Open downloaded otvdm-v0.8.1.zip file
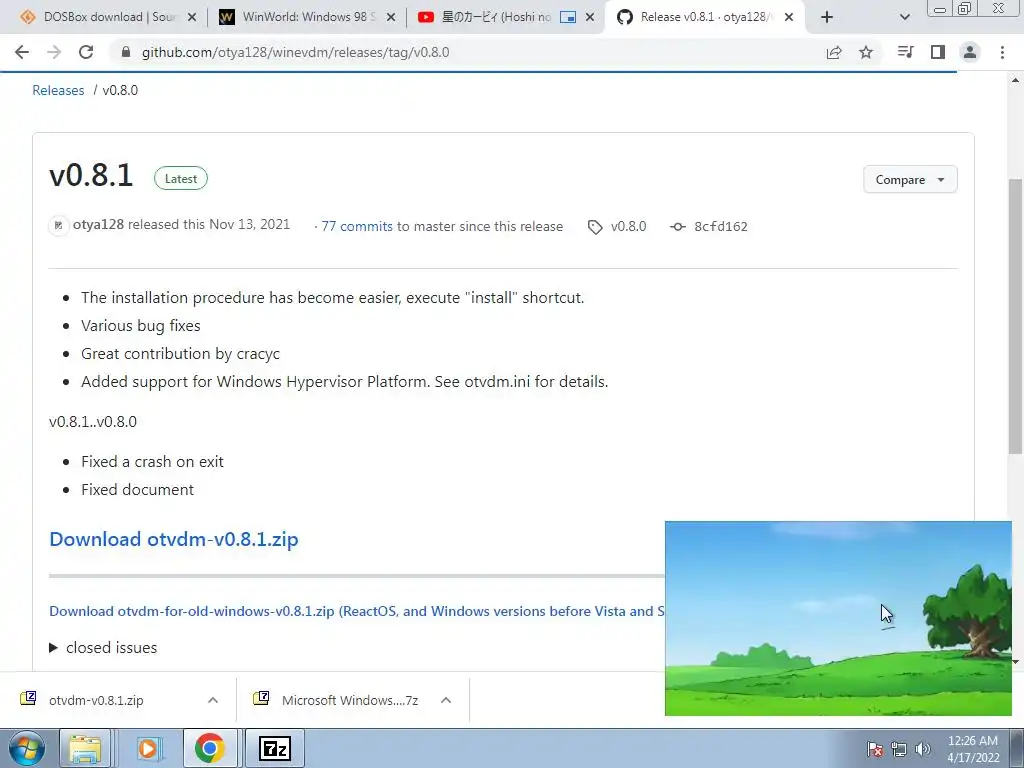This screenshot has height=768, width=1024. click(x=95, y=700)
